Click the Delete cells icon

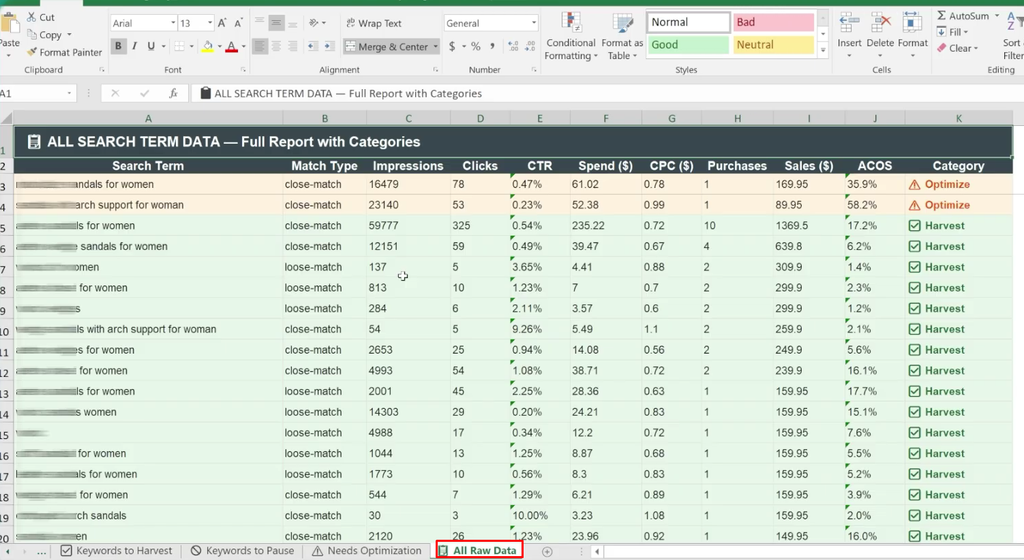tap(880, 36)
